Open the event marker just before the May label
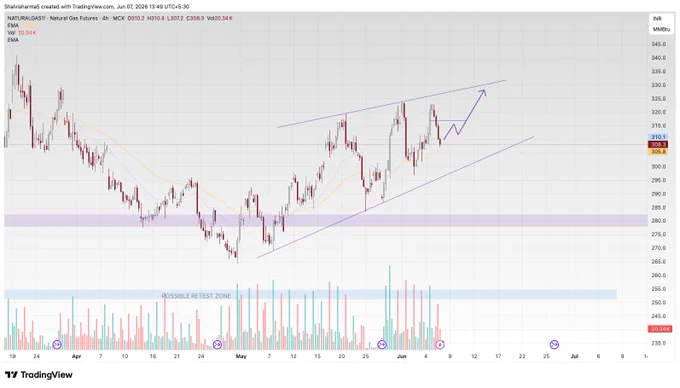The height and width of the screenshot is (388, 680). (217, 345)
